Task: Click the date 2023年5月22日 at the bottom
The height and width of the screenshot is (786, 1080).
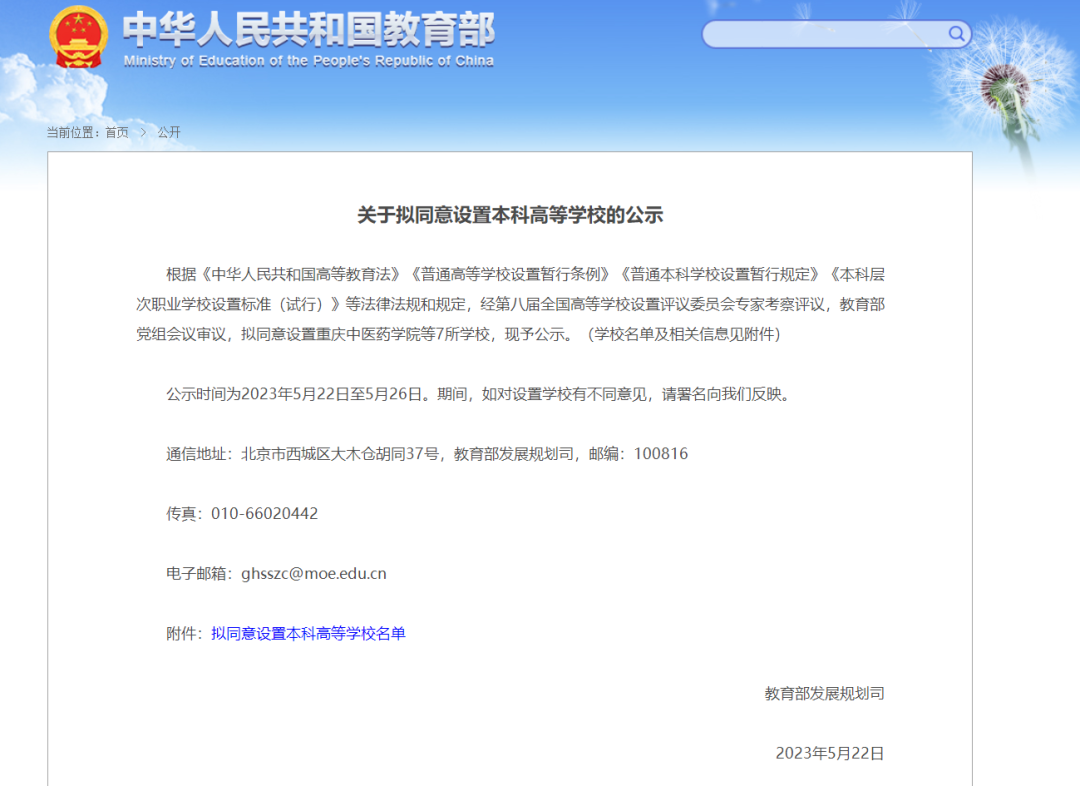Action: pos(828,753)
